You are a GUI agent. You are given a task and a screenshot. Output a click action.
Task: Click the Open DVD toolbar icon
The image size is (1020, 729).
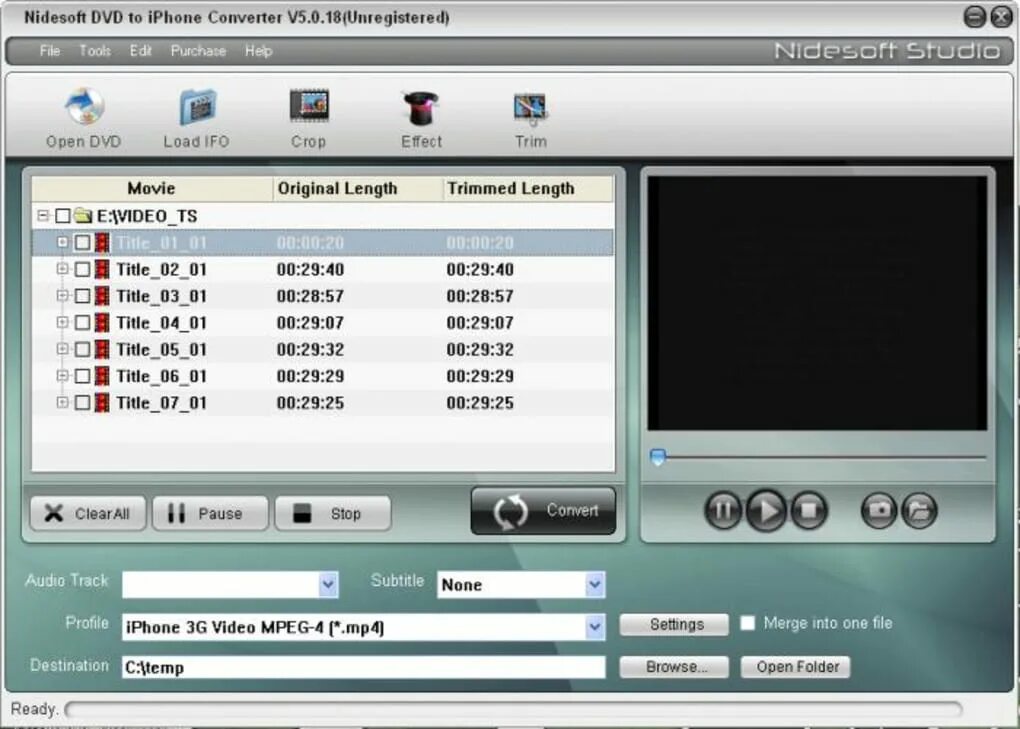[x=84, y=106]
